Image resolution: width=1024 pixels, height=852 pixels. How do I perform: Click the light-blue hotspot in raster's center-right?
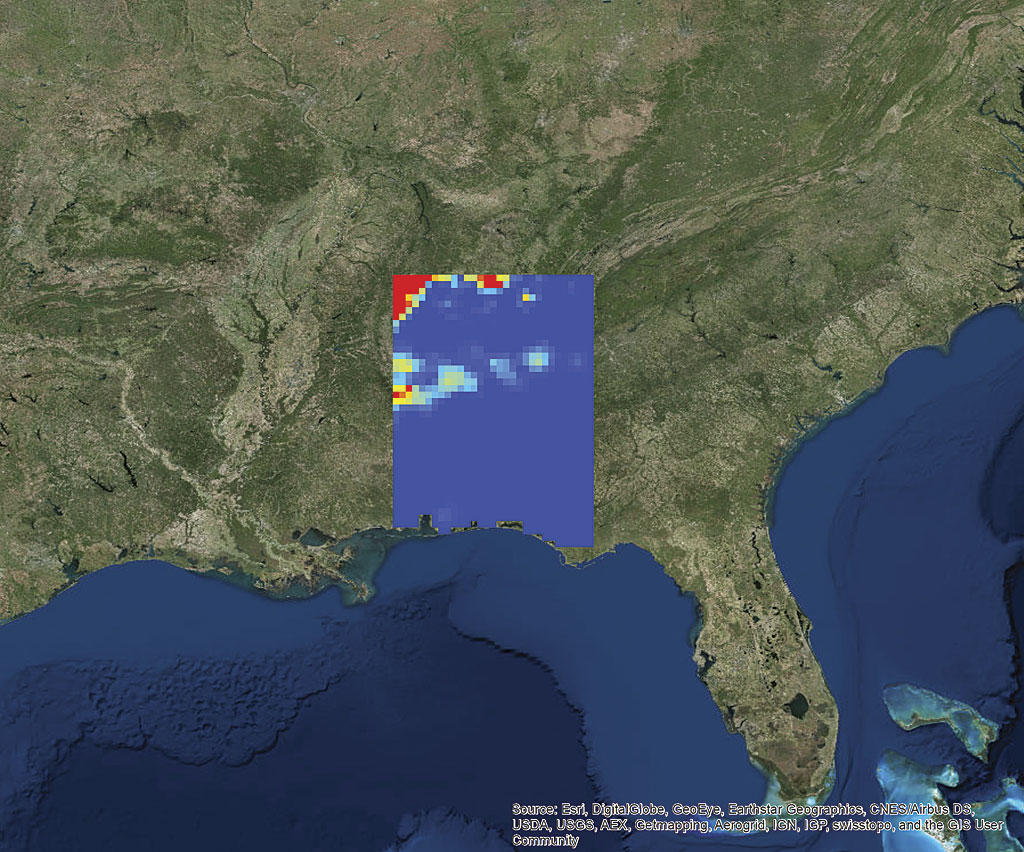[x=537, y=357]
